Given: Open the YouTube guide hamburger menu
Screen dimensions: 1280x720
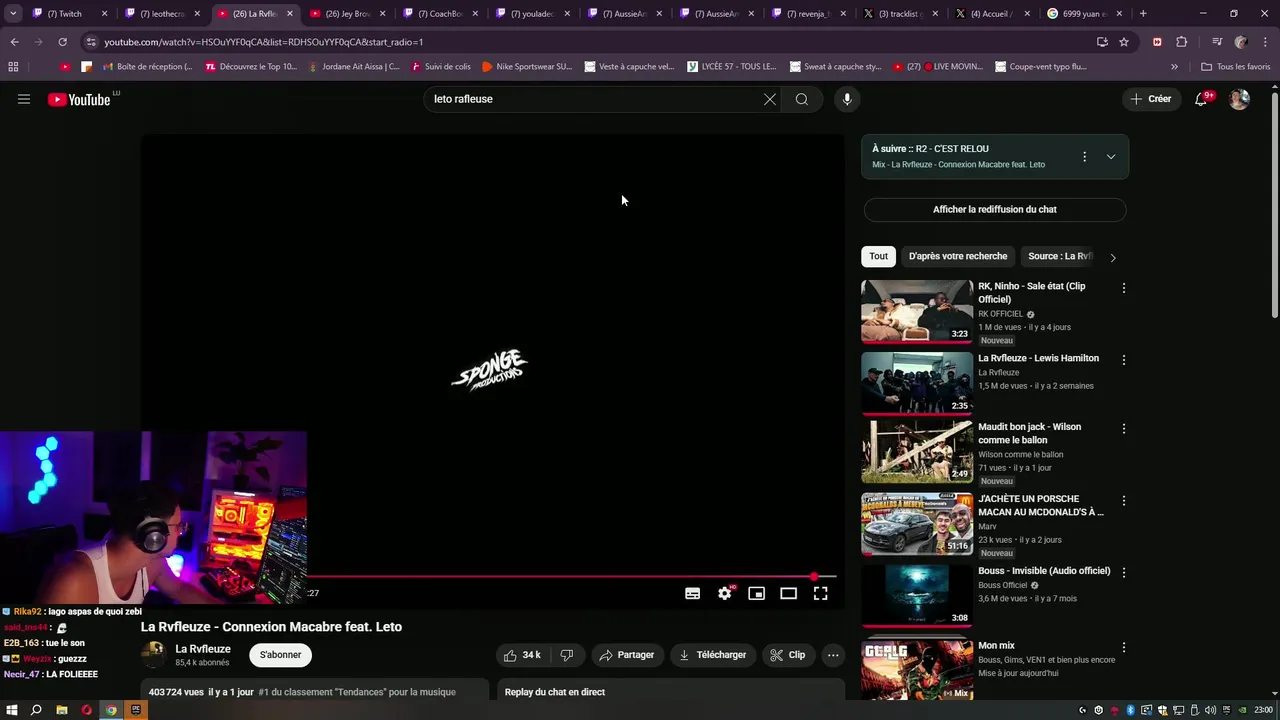Looking at the screenshot, I should (24, 99).
